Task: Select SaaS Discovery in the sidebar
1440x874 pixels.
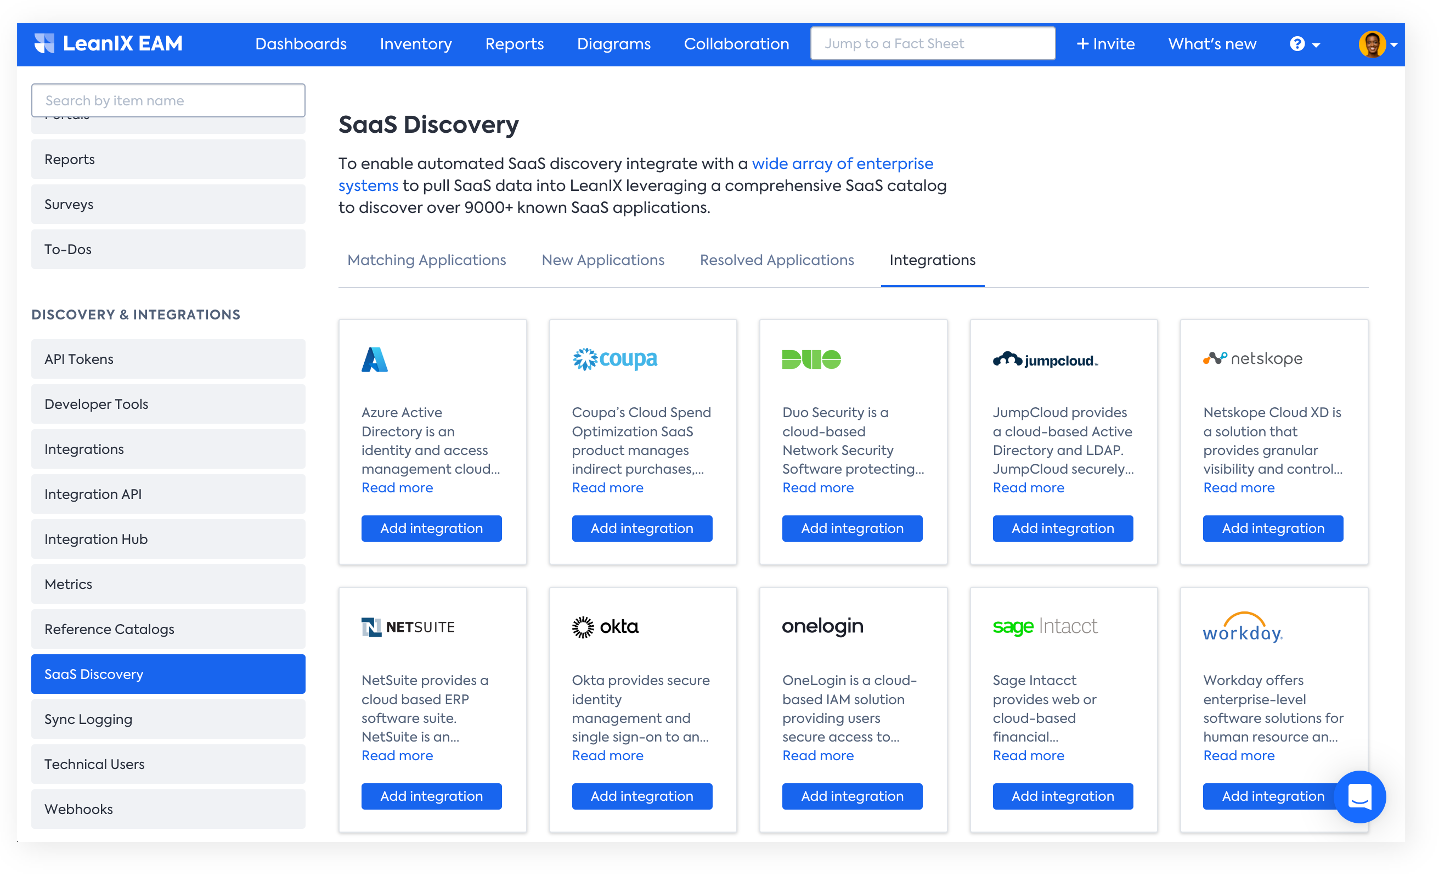Action: pyautogui.click(x=168, y=674)
